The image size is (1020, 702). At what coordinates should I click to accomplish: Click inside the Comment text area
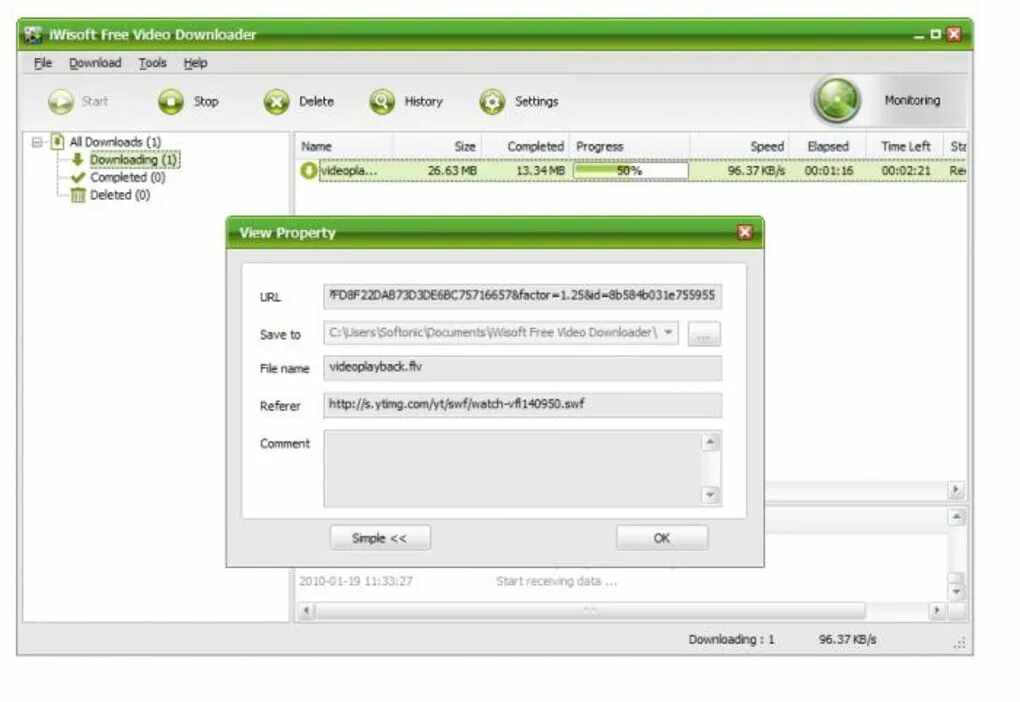(513, 468)
